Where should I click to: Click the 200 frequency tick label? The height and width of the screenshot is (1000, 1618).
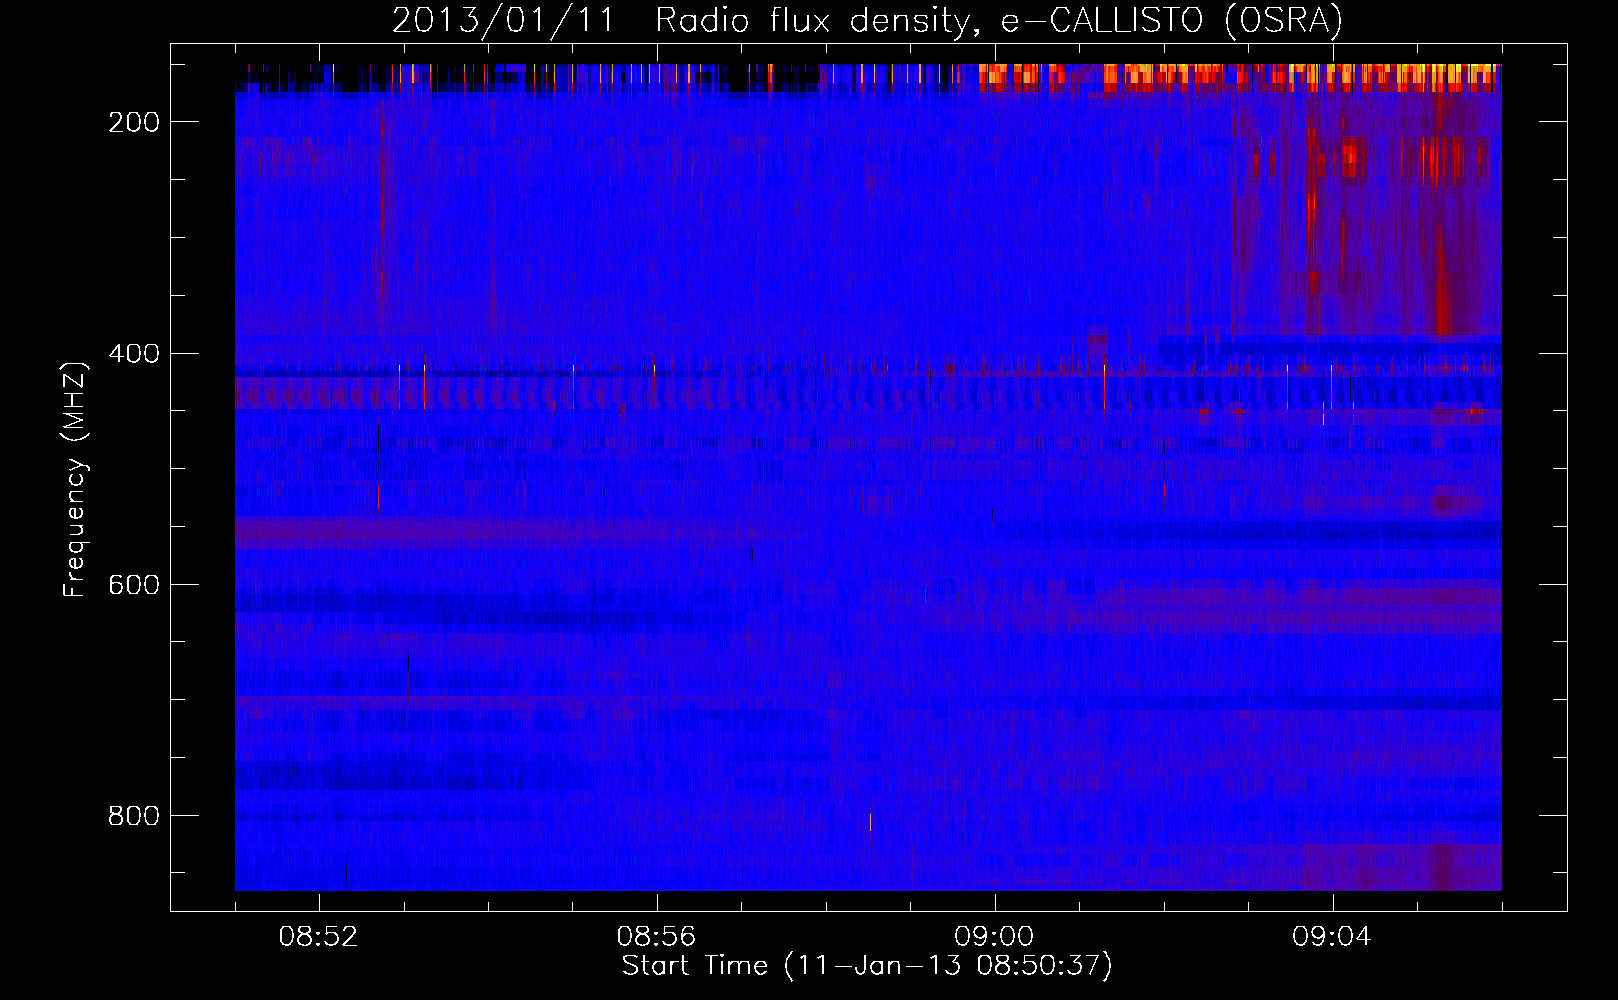[134, 122]
